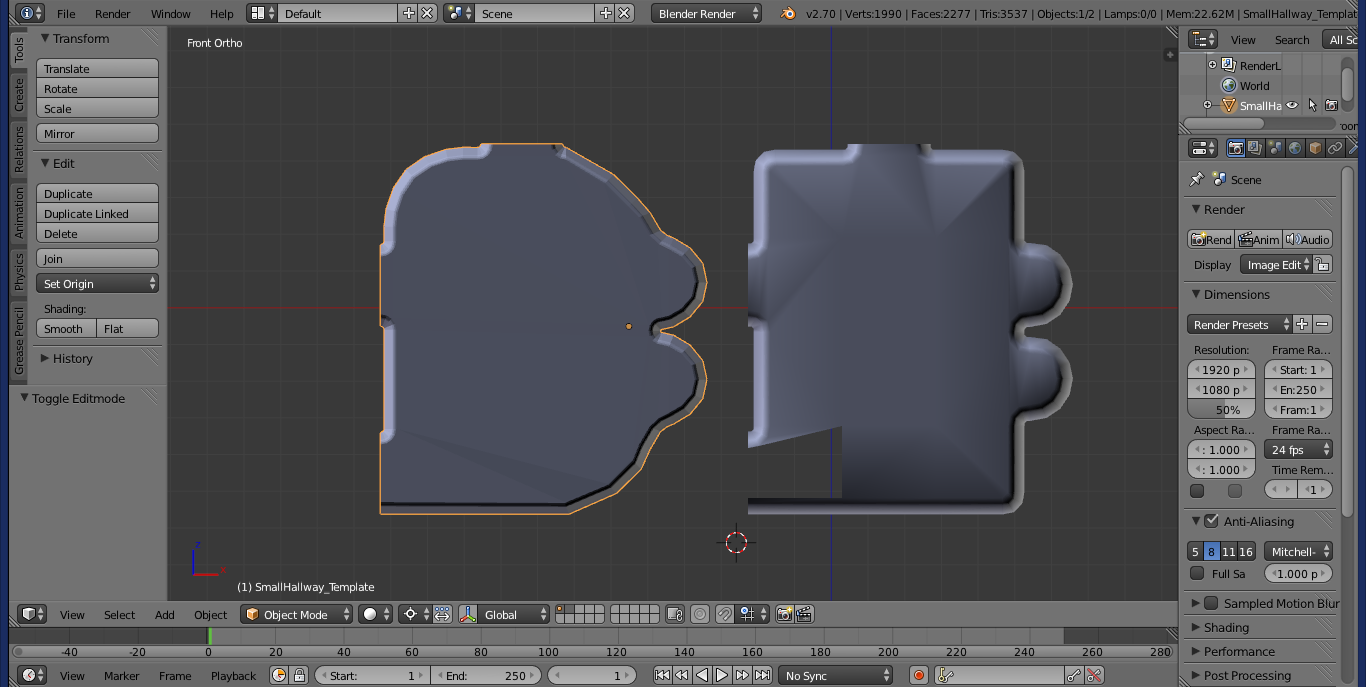Toggle snap during transform magnet icon
The image size is (1366, 687).
pyautogui.click(x=726, y=614)
